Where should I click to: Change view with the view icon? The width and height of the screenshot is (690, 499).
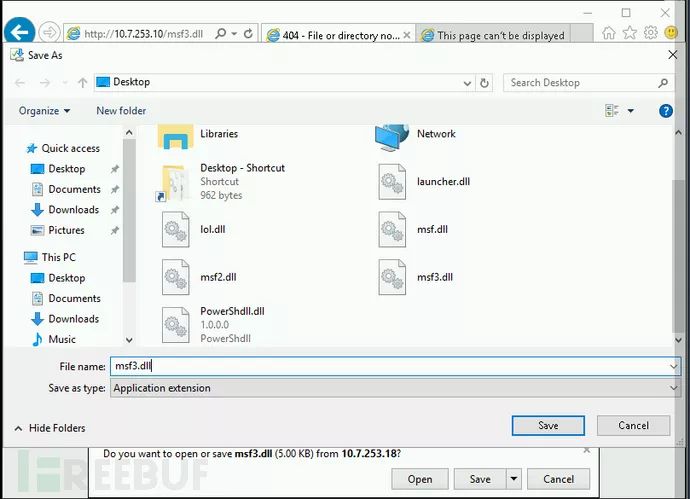612,110
